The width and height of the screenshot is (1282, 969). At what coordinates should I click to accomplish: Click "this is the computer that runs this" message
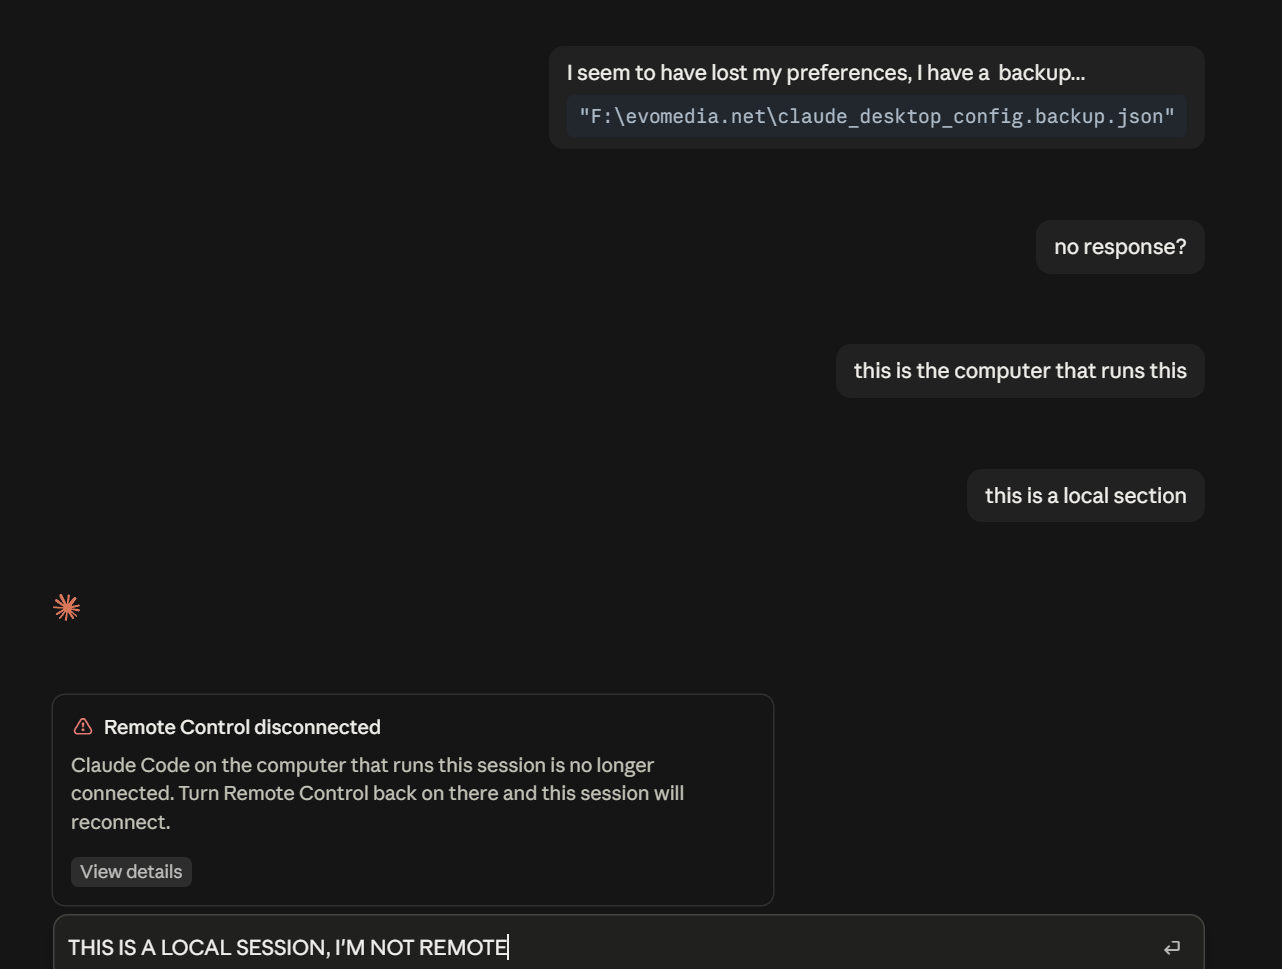(x=1020, y=371)
